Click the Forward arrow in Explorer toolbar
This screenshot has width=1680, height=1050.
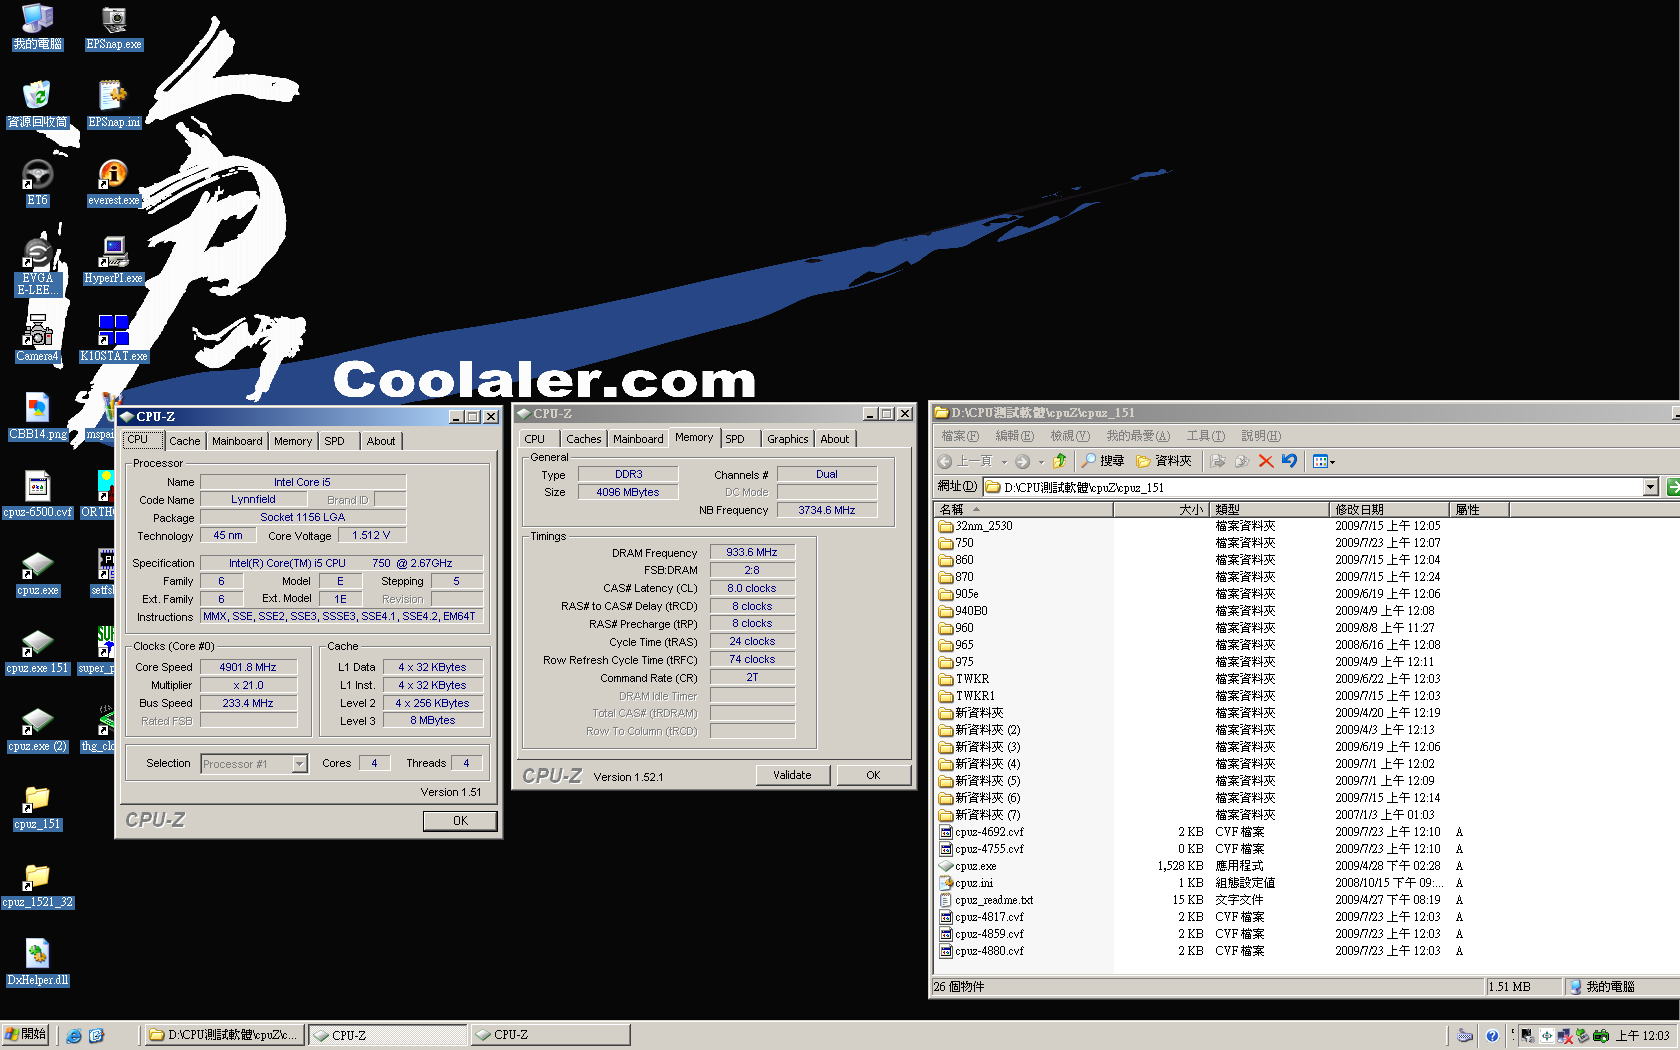click(1022, 461)
